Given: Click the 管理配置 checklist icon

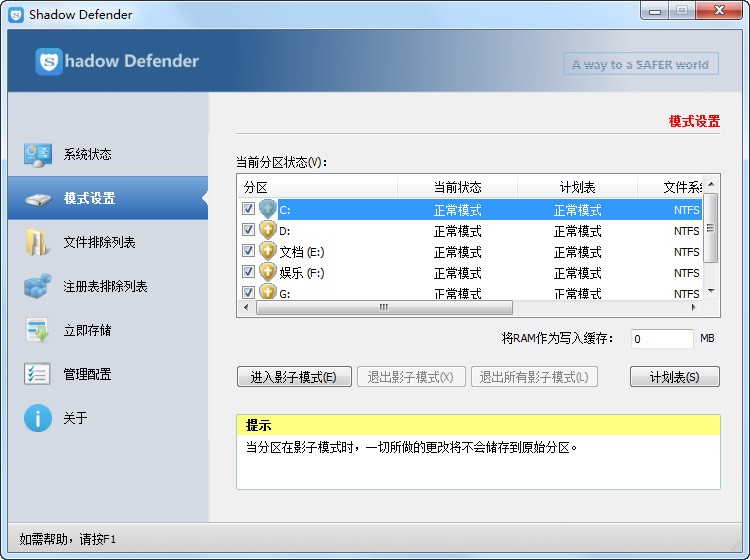Looking at the screenshot, I should click(x=37, y=374).
